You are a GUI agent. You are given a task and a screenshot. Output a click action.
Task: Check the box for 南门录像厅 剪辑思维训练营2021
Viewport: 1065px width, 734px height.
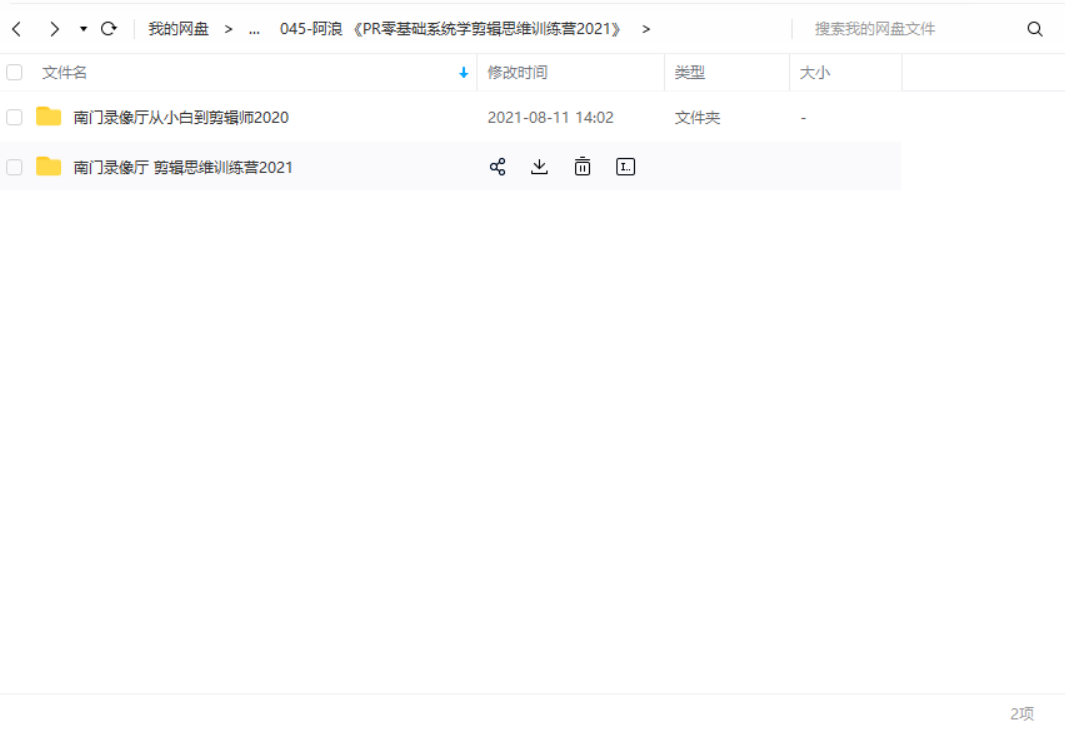click(14, 167)
